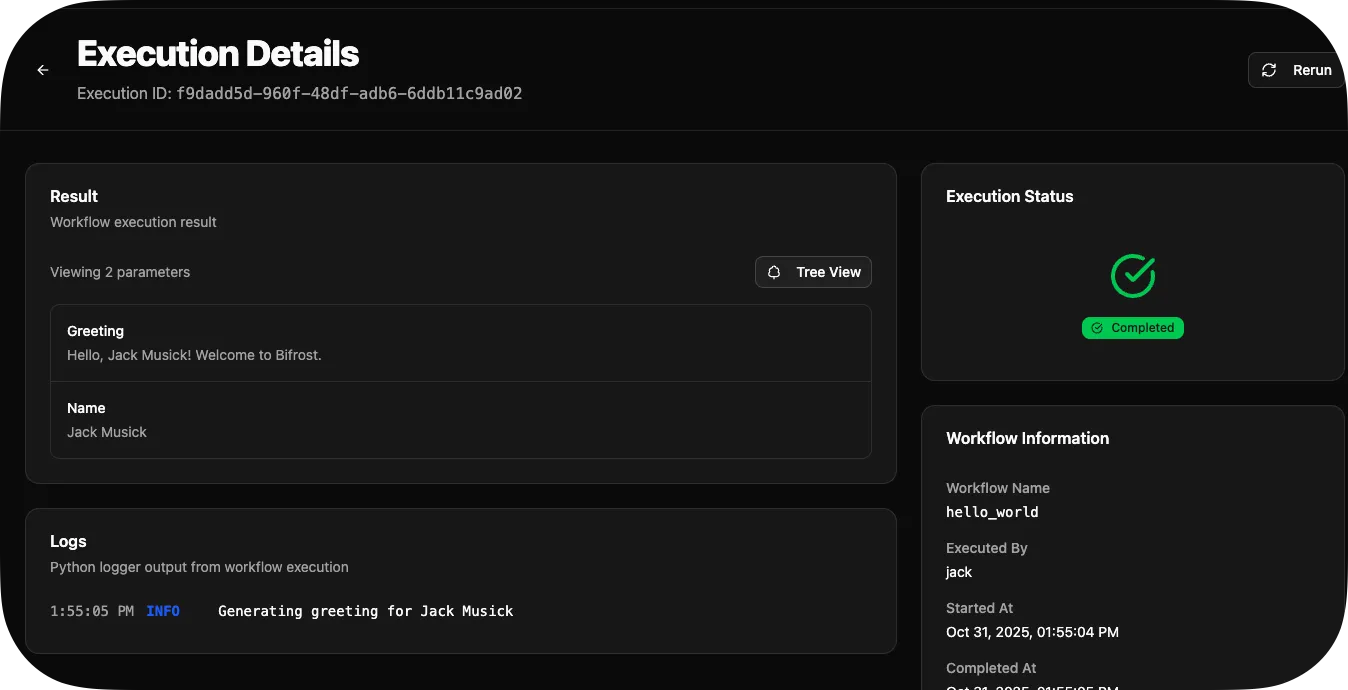The width and height of the screenshot is (1348, 690).
Task: Click the Workflow Information heading
Action: coord(1027,438)
